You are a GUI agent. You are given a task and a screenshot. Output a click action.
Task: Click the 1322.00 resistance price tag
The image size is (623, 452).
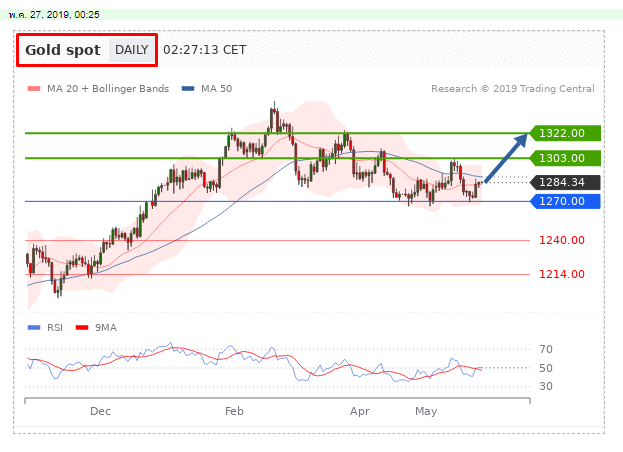(565, 133)
